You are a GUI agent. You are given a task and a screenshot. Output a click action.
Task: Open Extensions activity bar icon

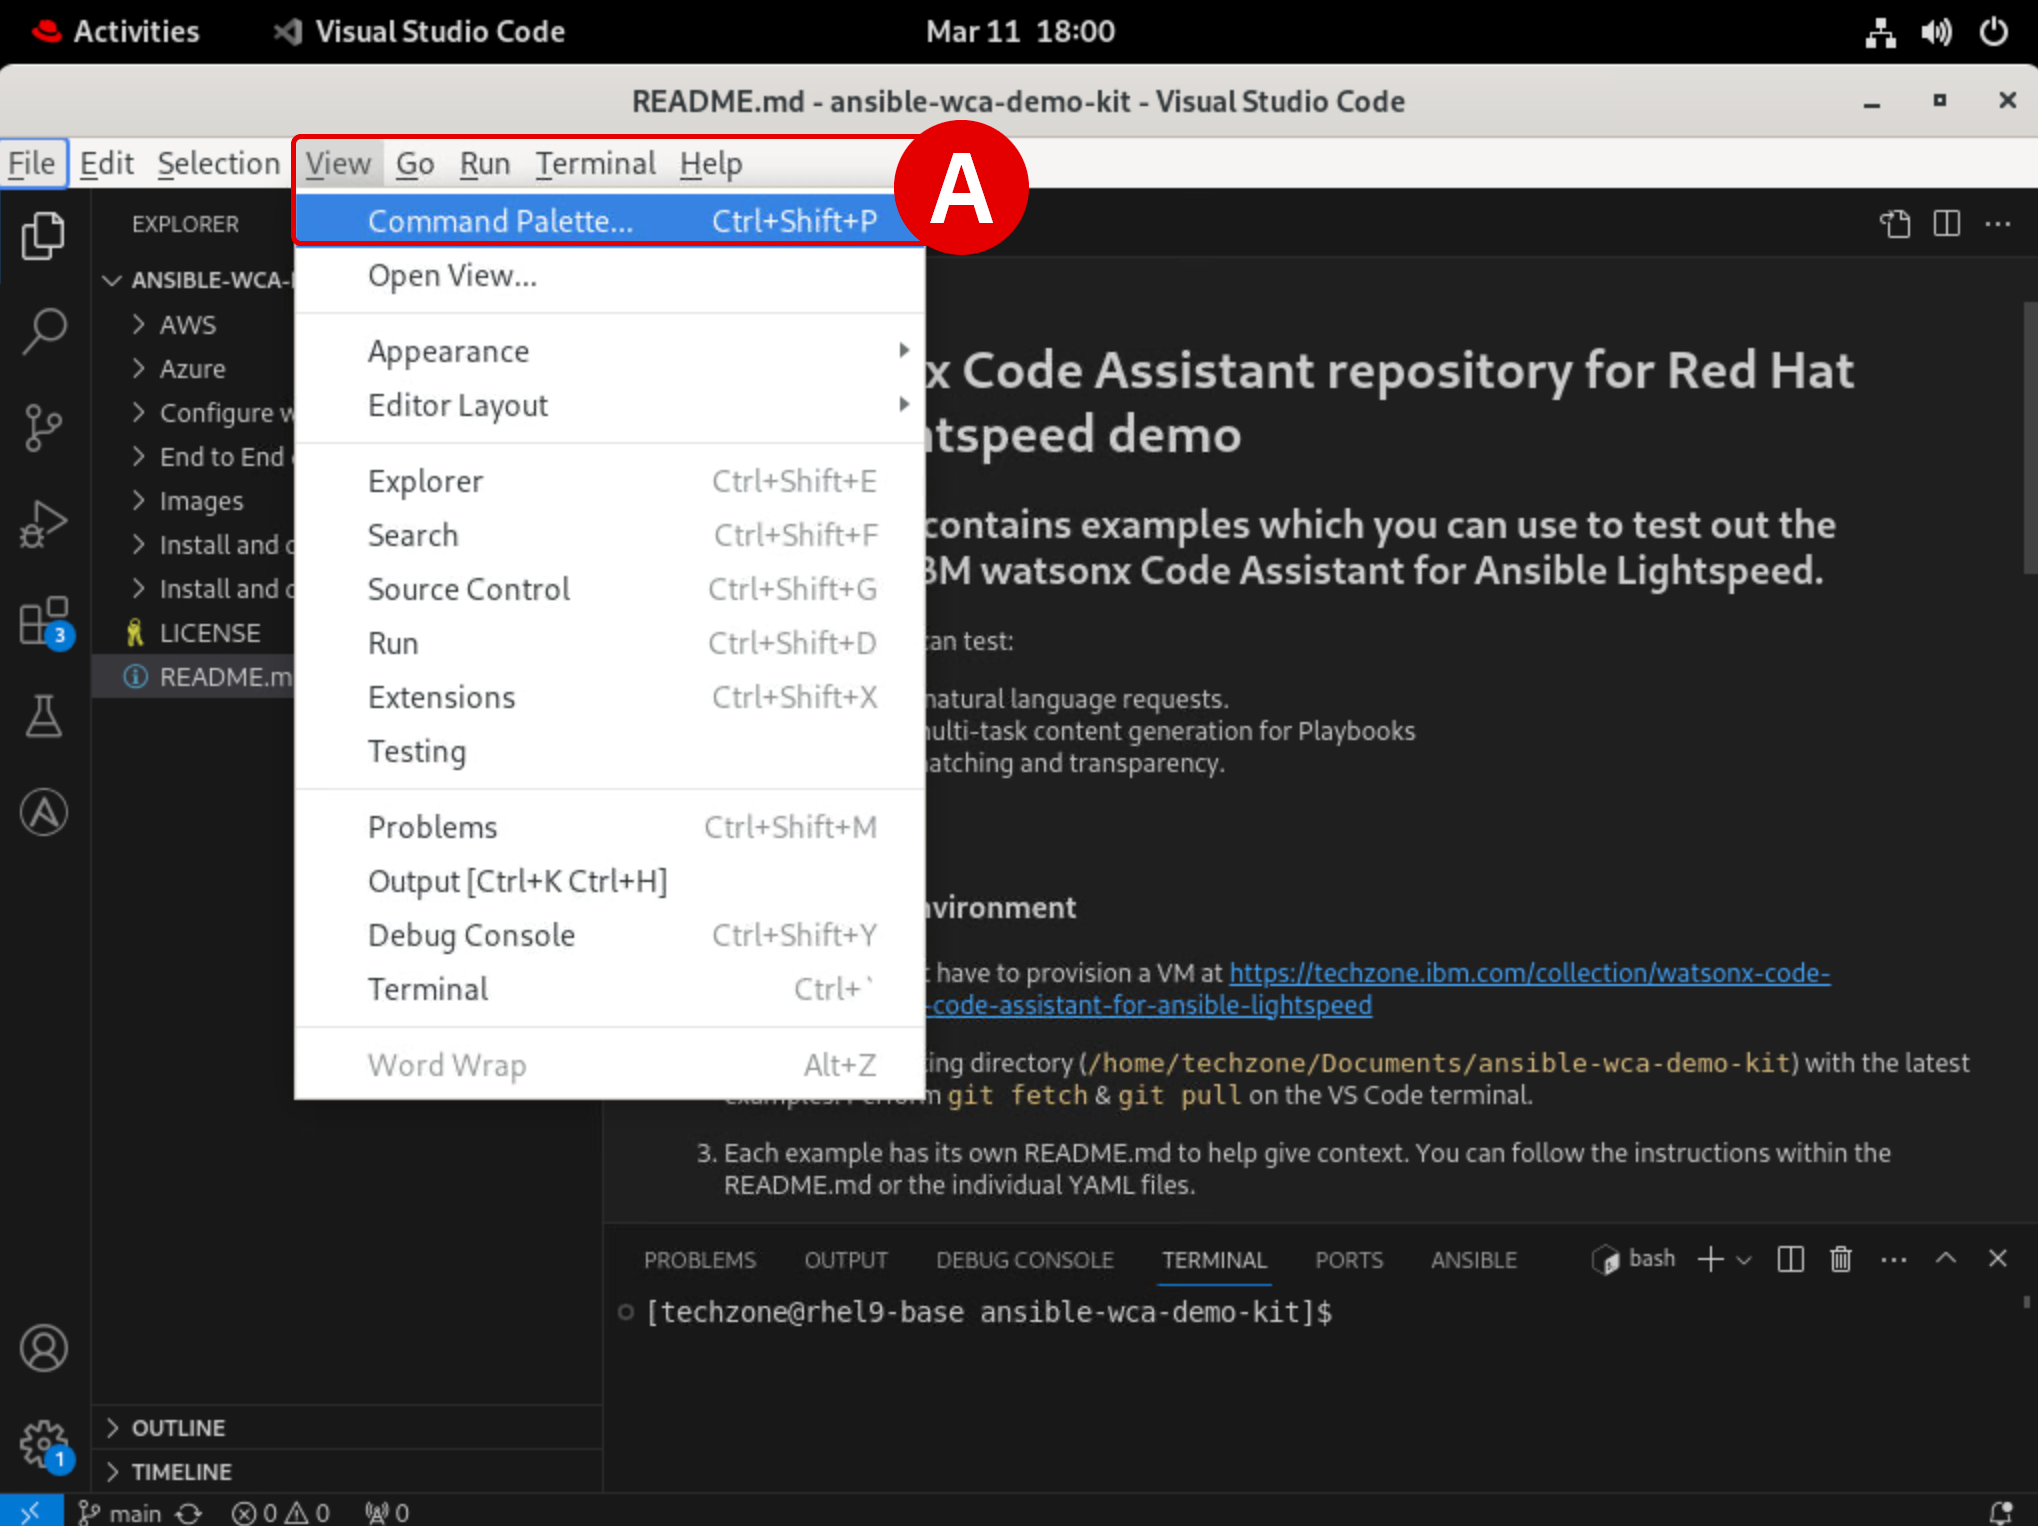(44, 622)
